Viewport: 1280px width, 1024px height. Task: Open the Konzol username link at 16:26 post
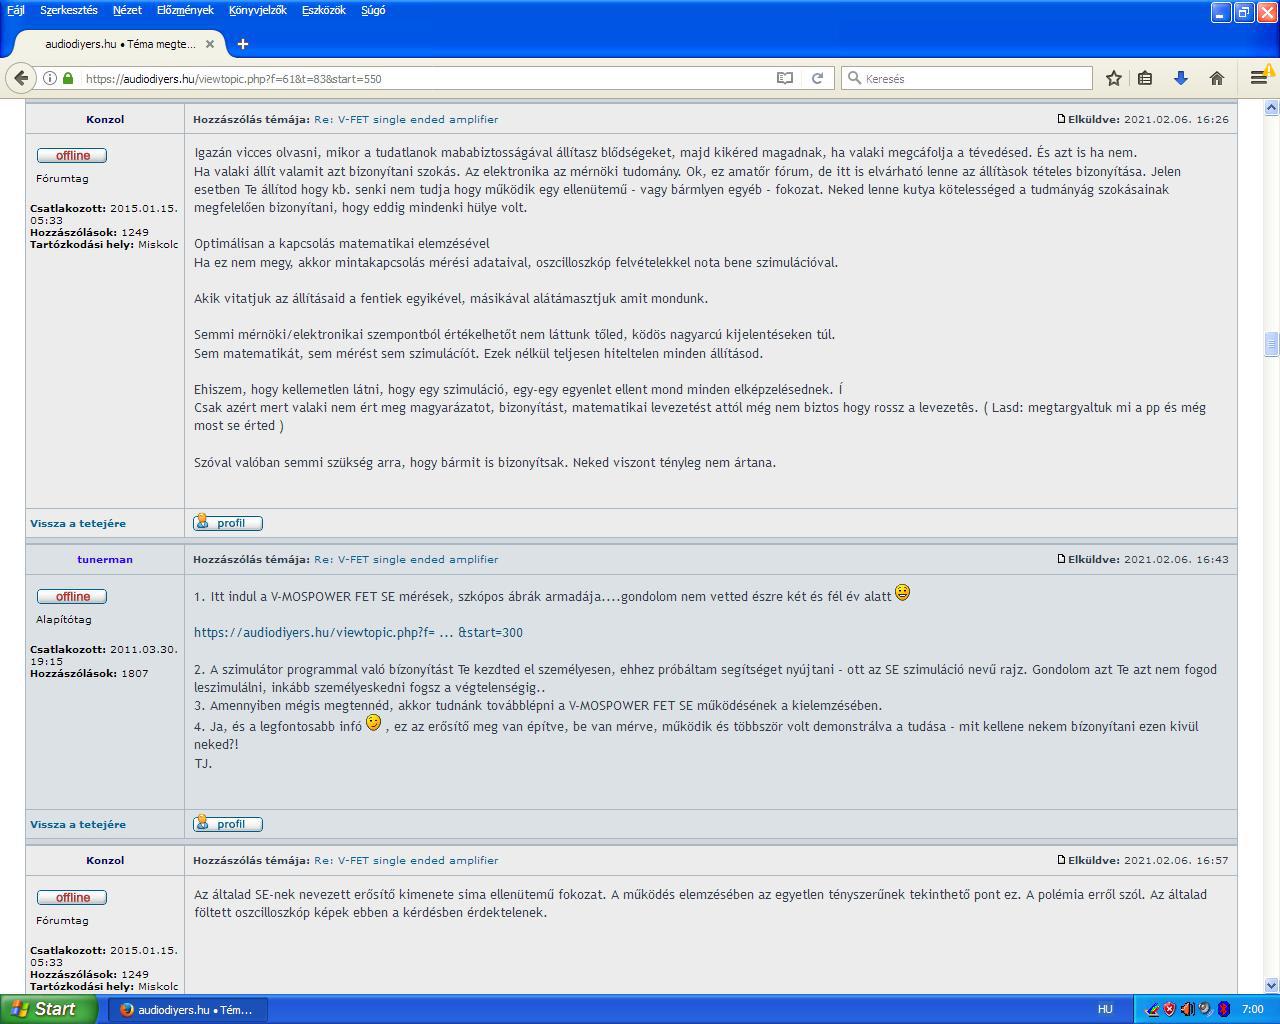(x=105, y=119)
